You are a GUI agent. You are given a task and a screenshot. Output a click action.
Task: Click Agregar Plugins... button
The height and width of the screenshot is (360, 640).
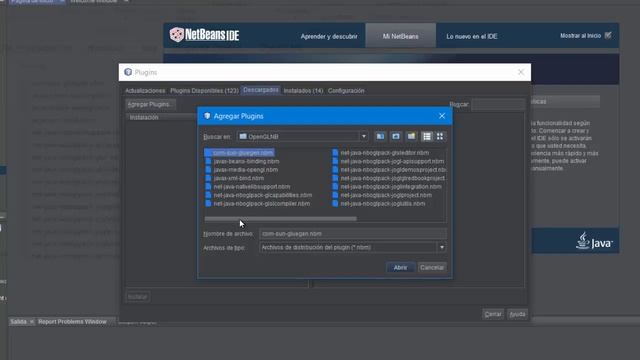coord(150,104)
